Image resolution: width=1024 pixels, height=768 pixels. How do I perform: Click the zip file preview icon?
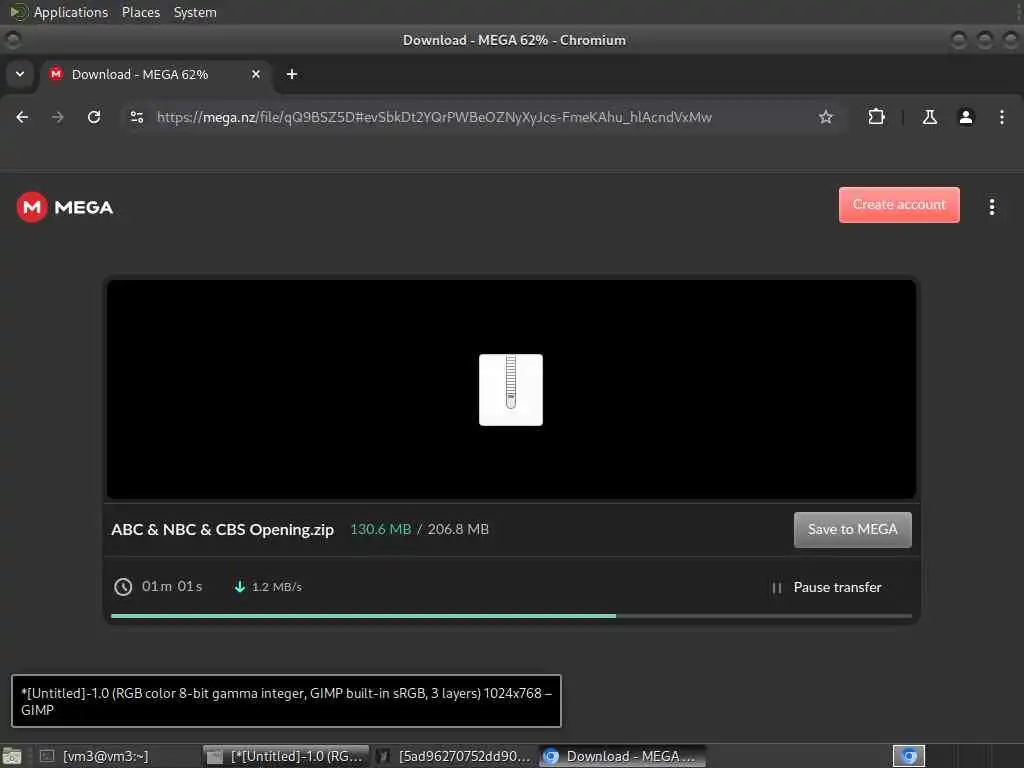[x=511, y=390]
